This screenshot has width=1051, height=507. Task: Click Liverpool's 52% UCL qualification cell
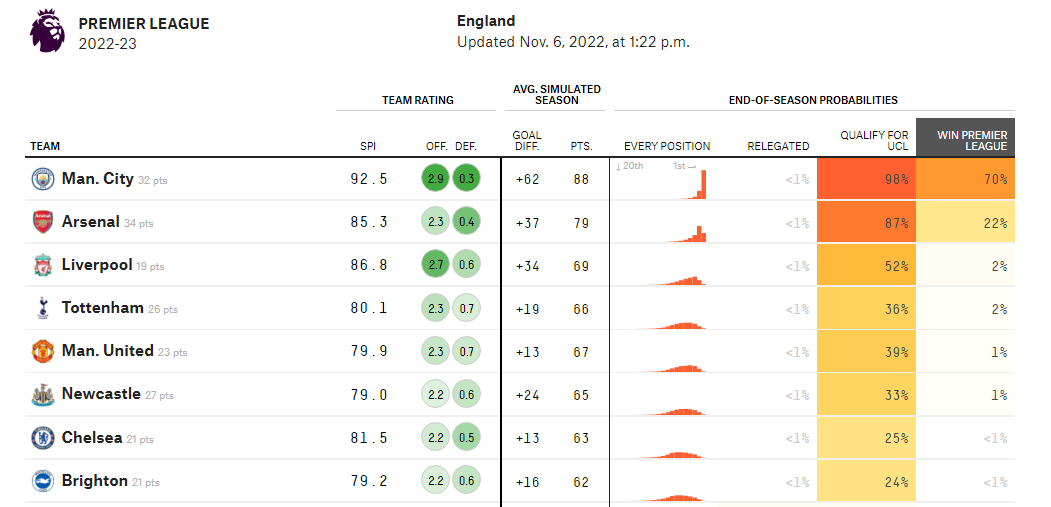coord(867,266)
